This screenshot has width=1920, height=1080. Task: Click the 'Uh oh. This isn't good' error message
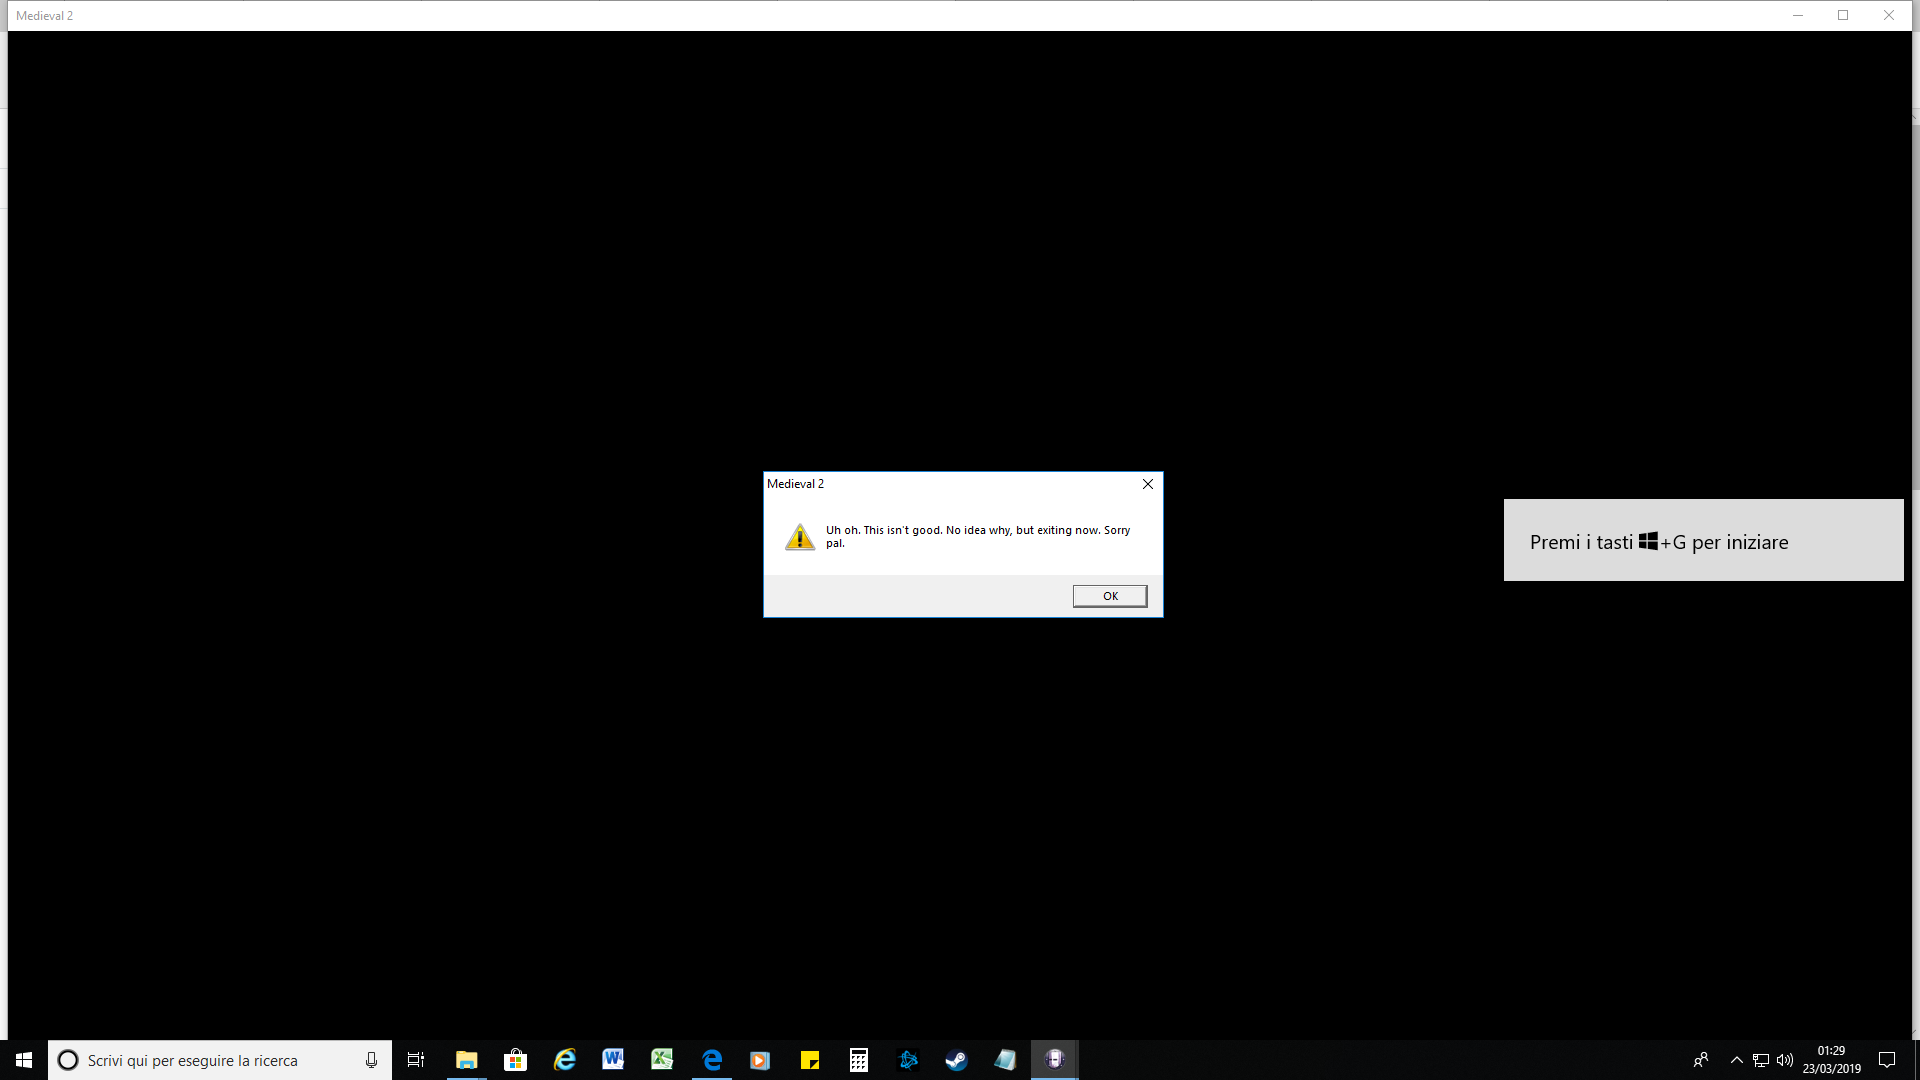(x=978, y=537)
